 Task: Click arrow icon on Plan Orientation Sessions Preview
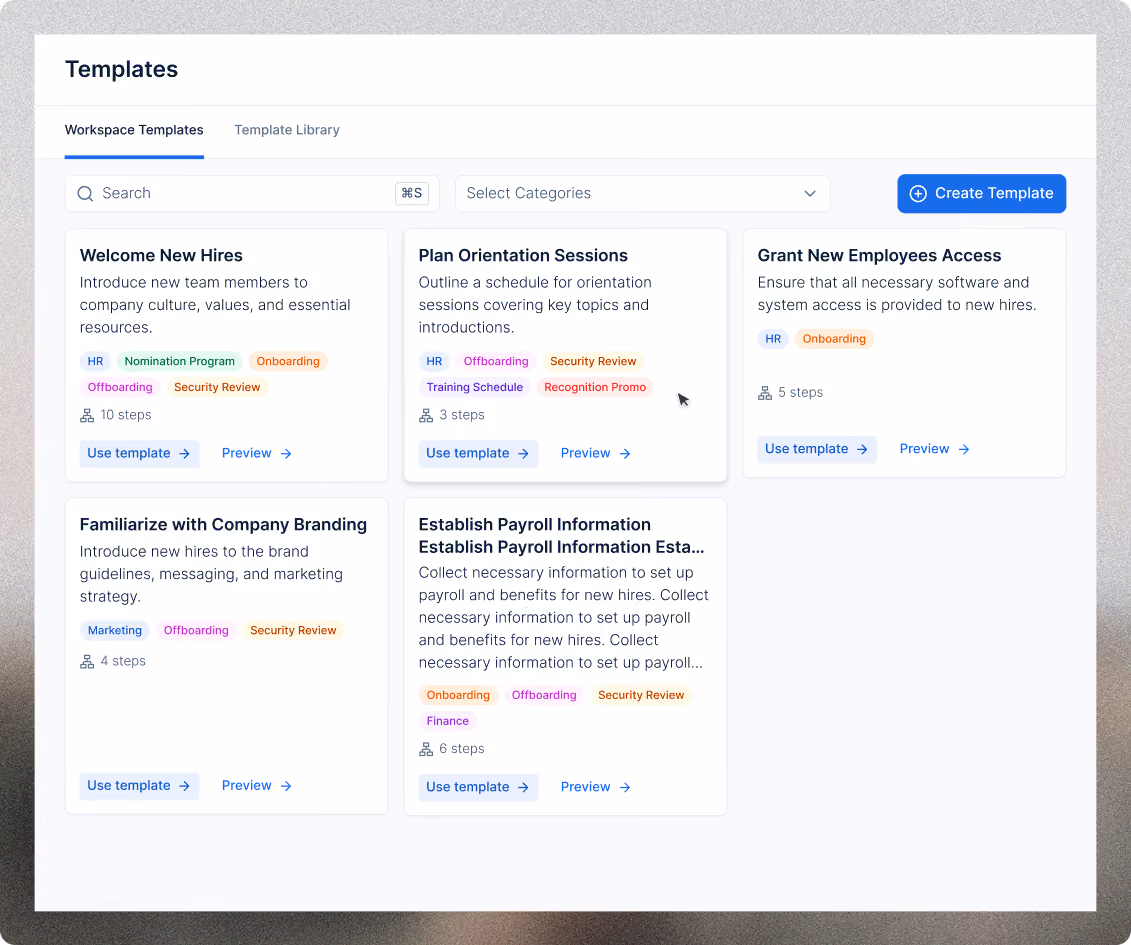tap(625, 454)
